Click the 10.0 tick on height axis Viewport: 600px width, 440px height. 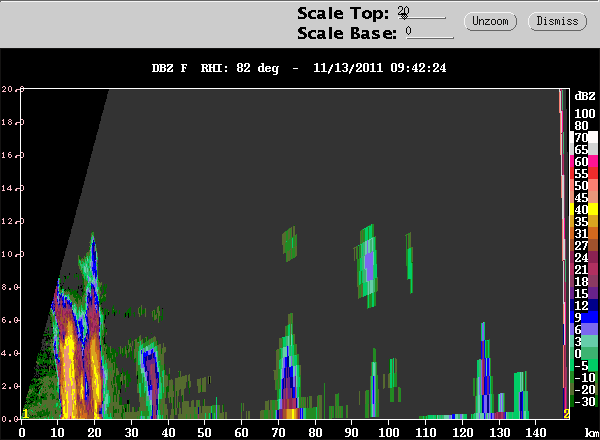[10, 254]
